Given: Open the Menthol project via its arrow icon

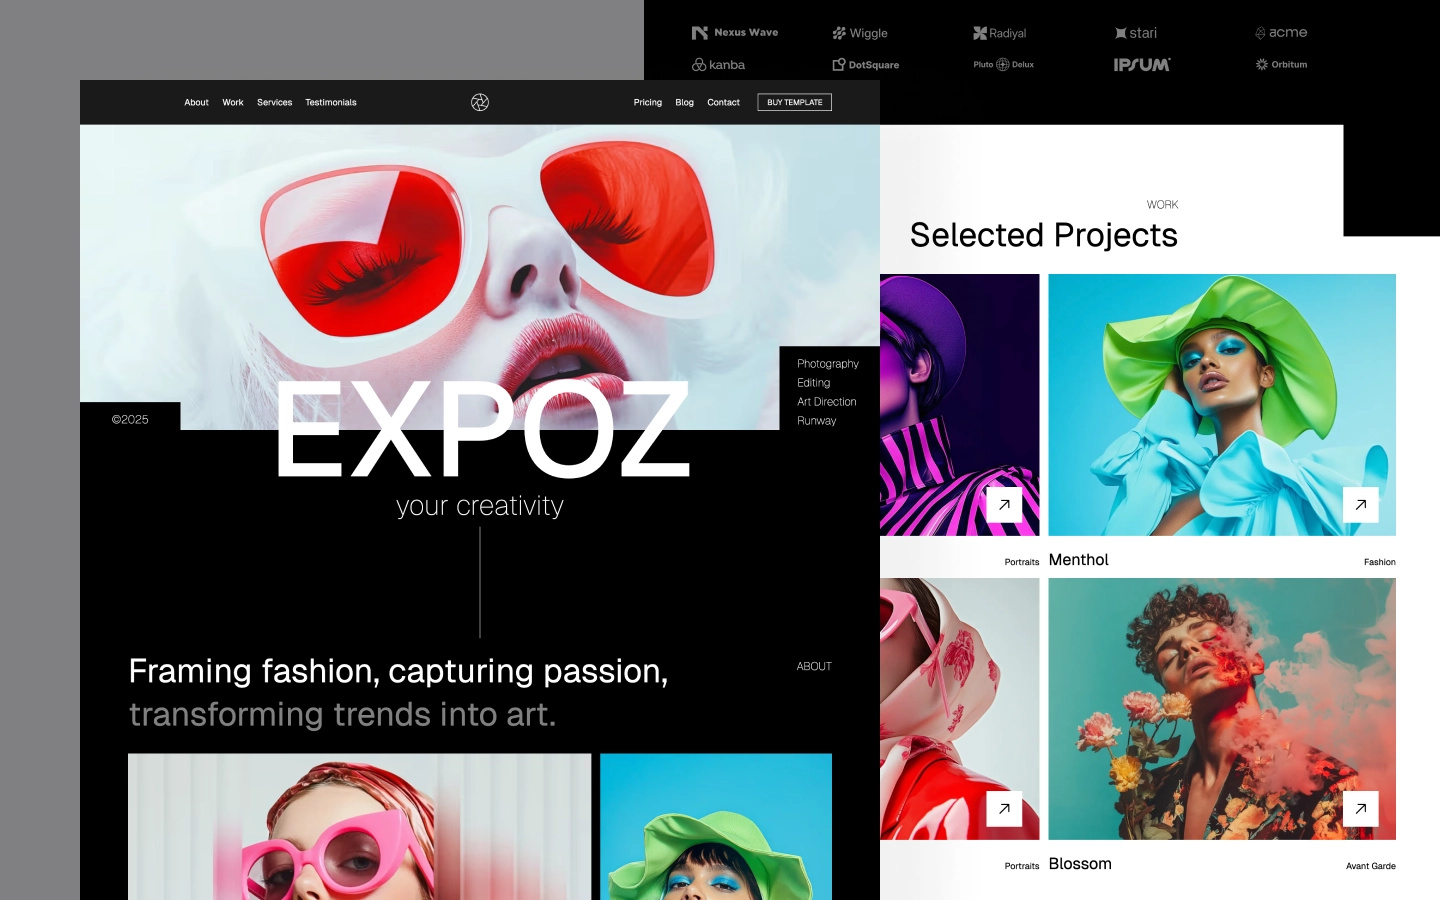Looking at the screenshot, I should [1360, 505].
